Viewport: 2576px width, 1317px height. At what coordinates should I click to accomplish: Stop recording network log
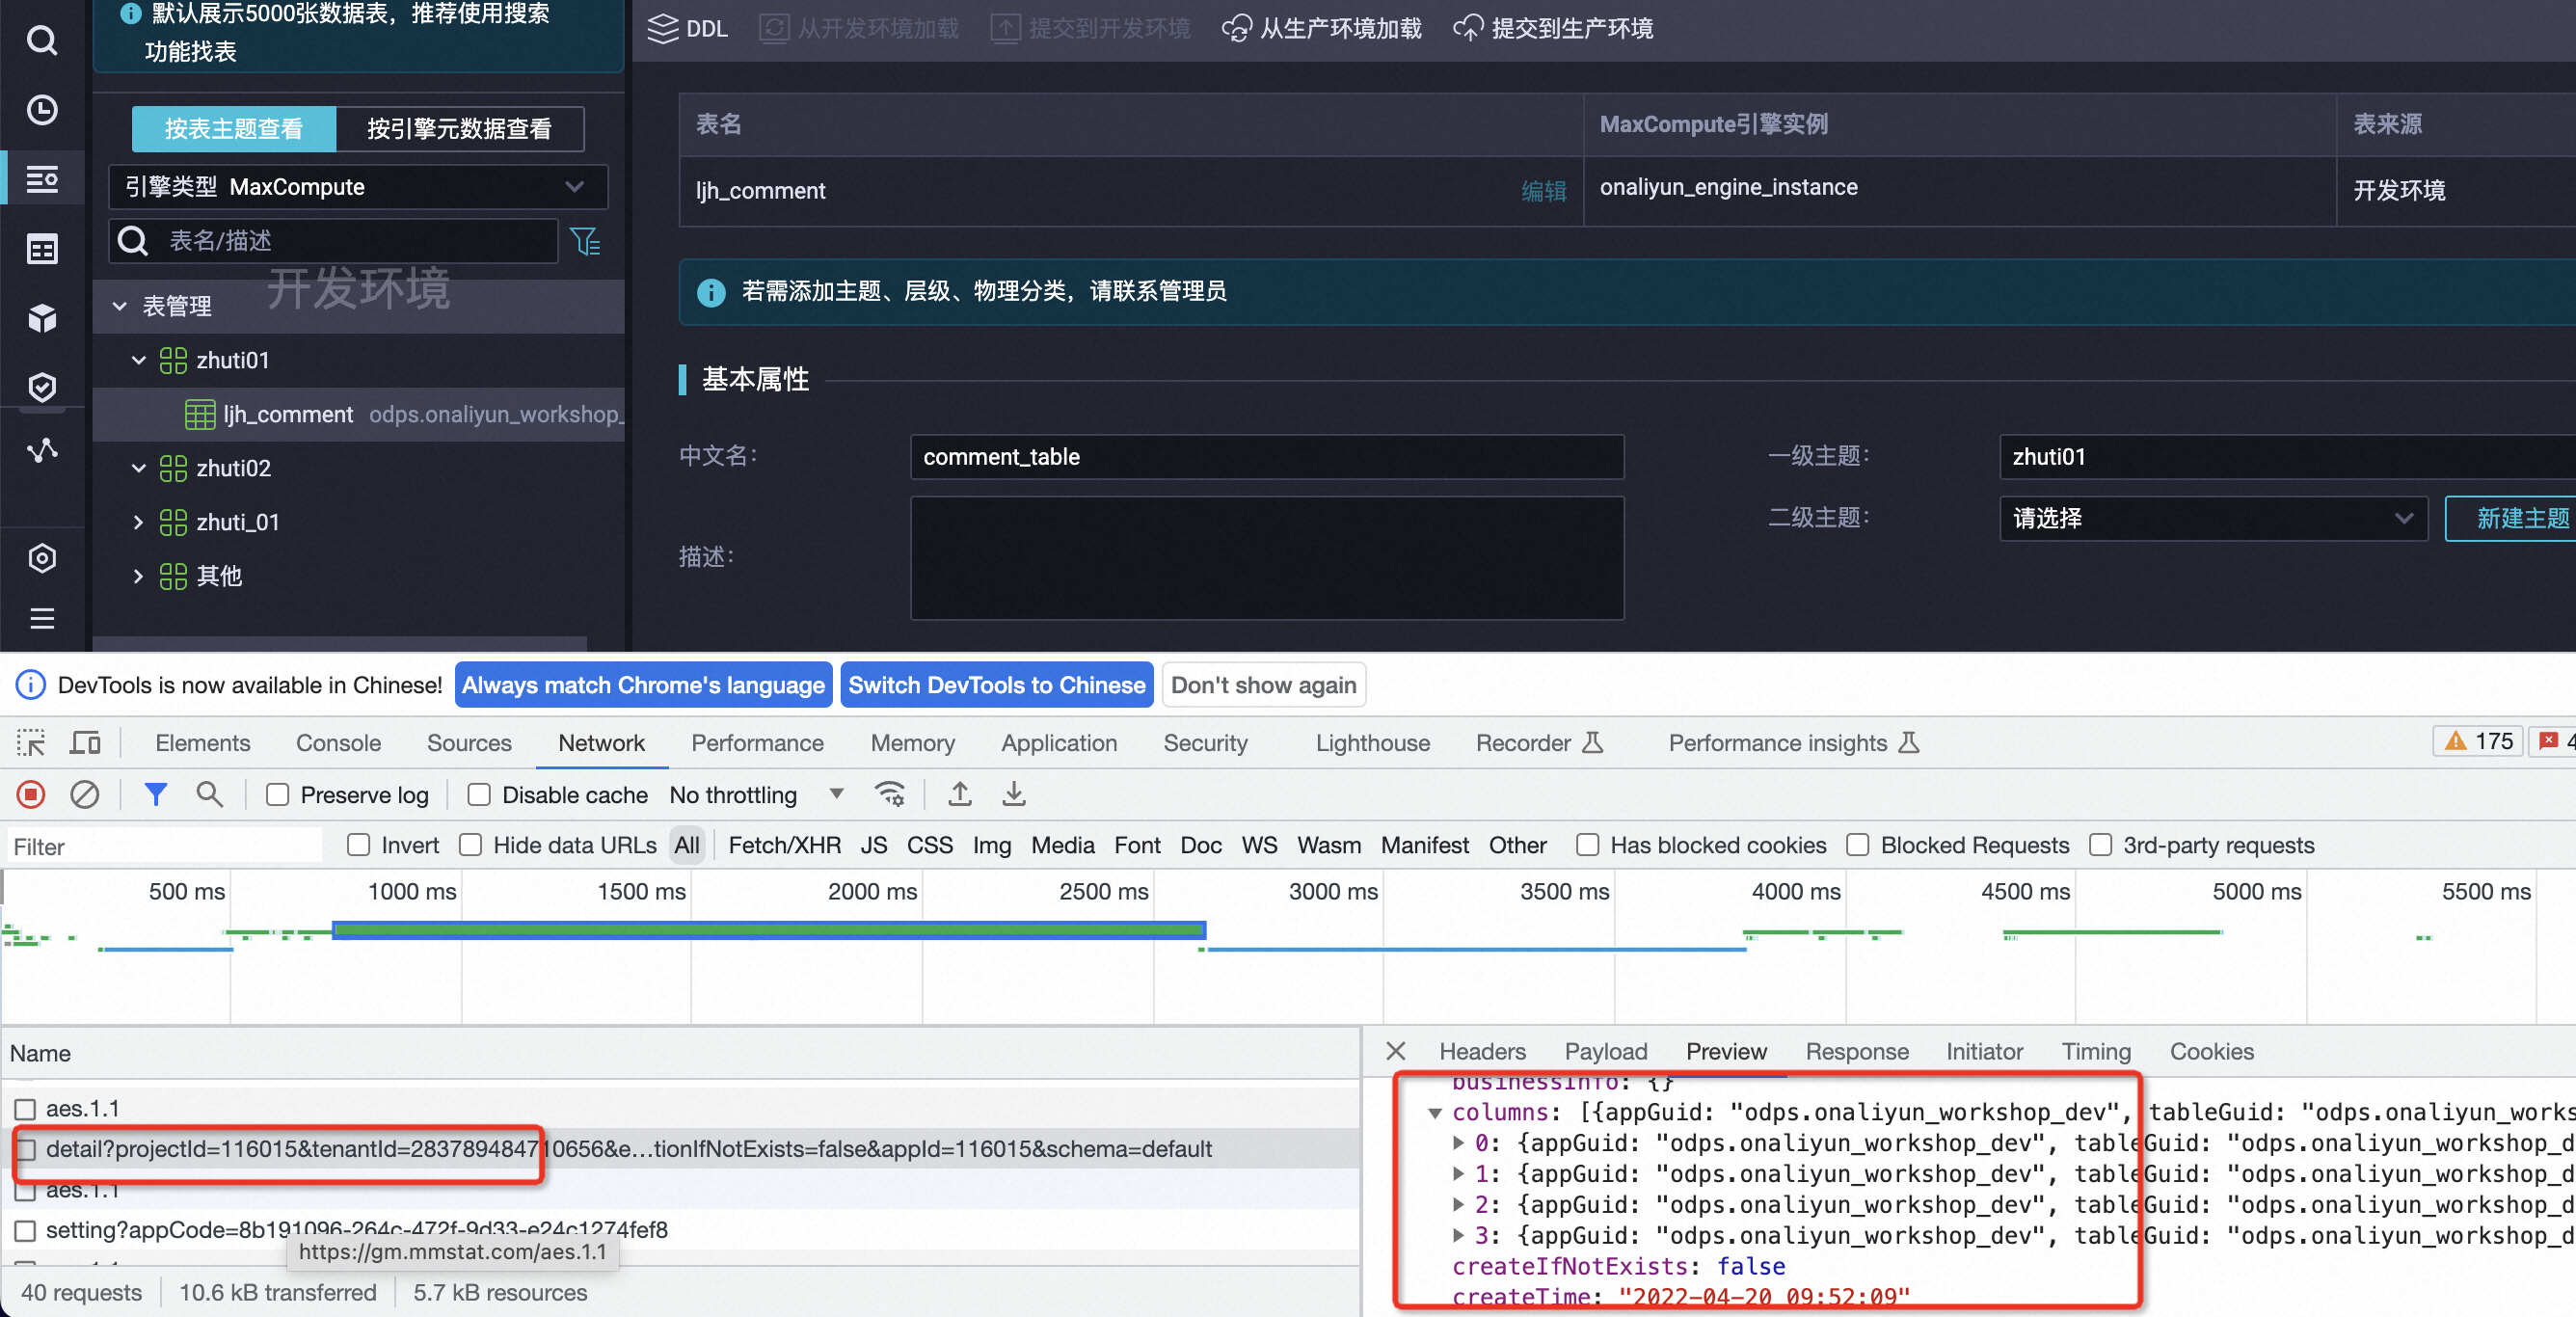point(31,795)
